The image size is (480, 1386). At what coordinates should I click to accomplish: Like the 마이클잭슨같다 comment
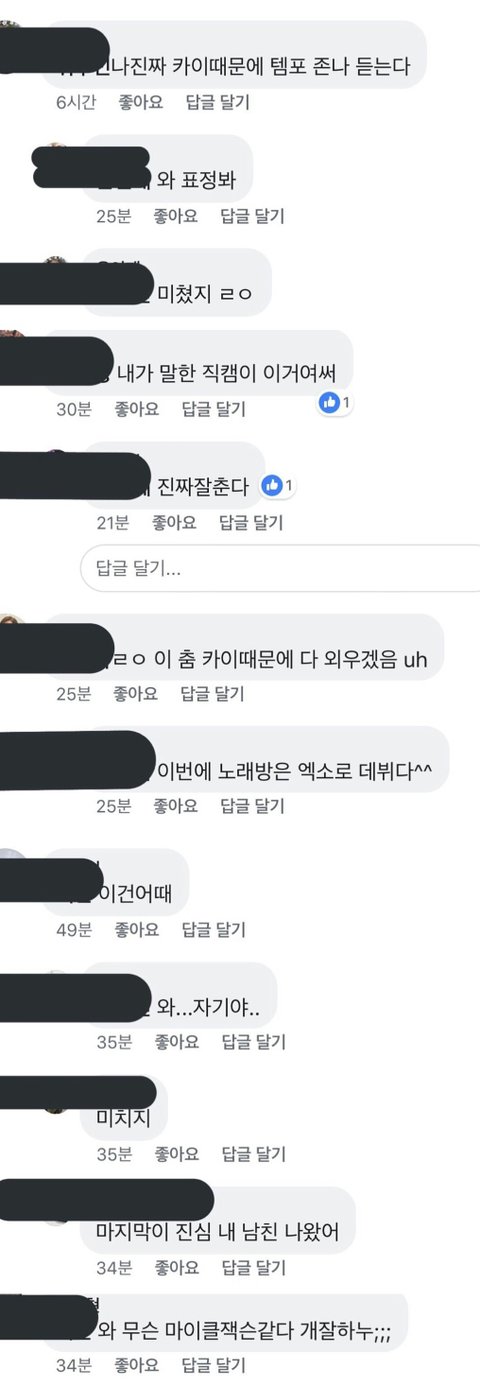pos(136,1365)
